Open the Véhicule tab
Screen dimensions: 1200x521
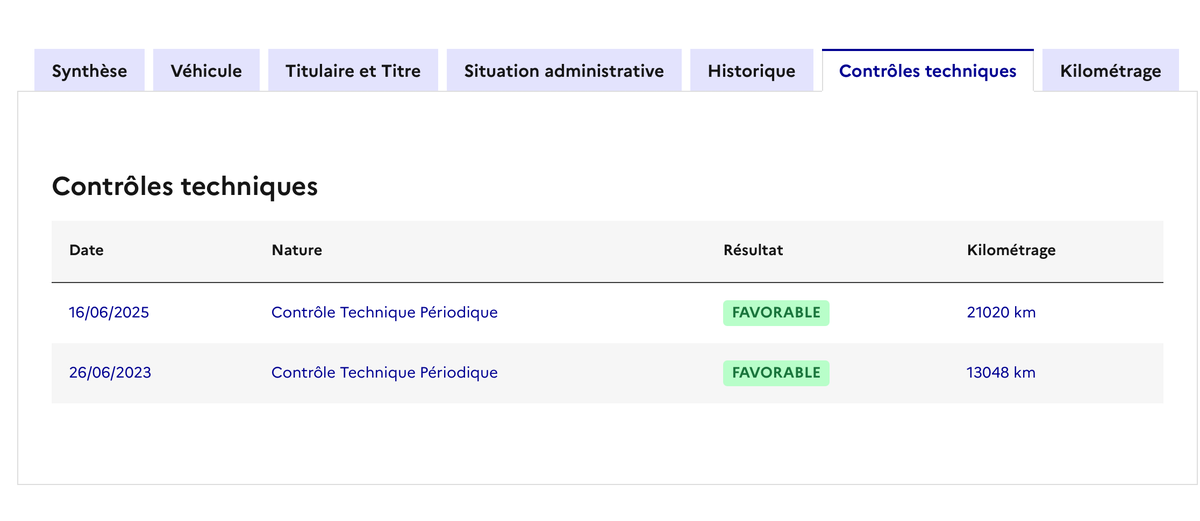point(206,71)
